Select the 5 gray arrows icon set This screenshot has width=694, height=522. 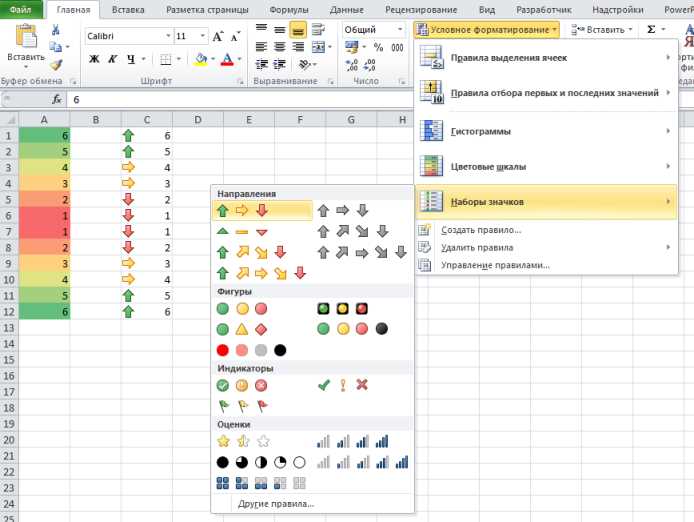(362, 252)
